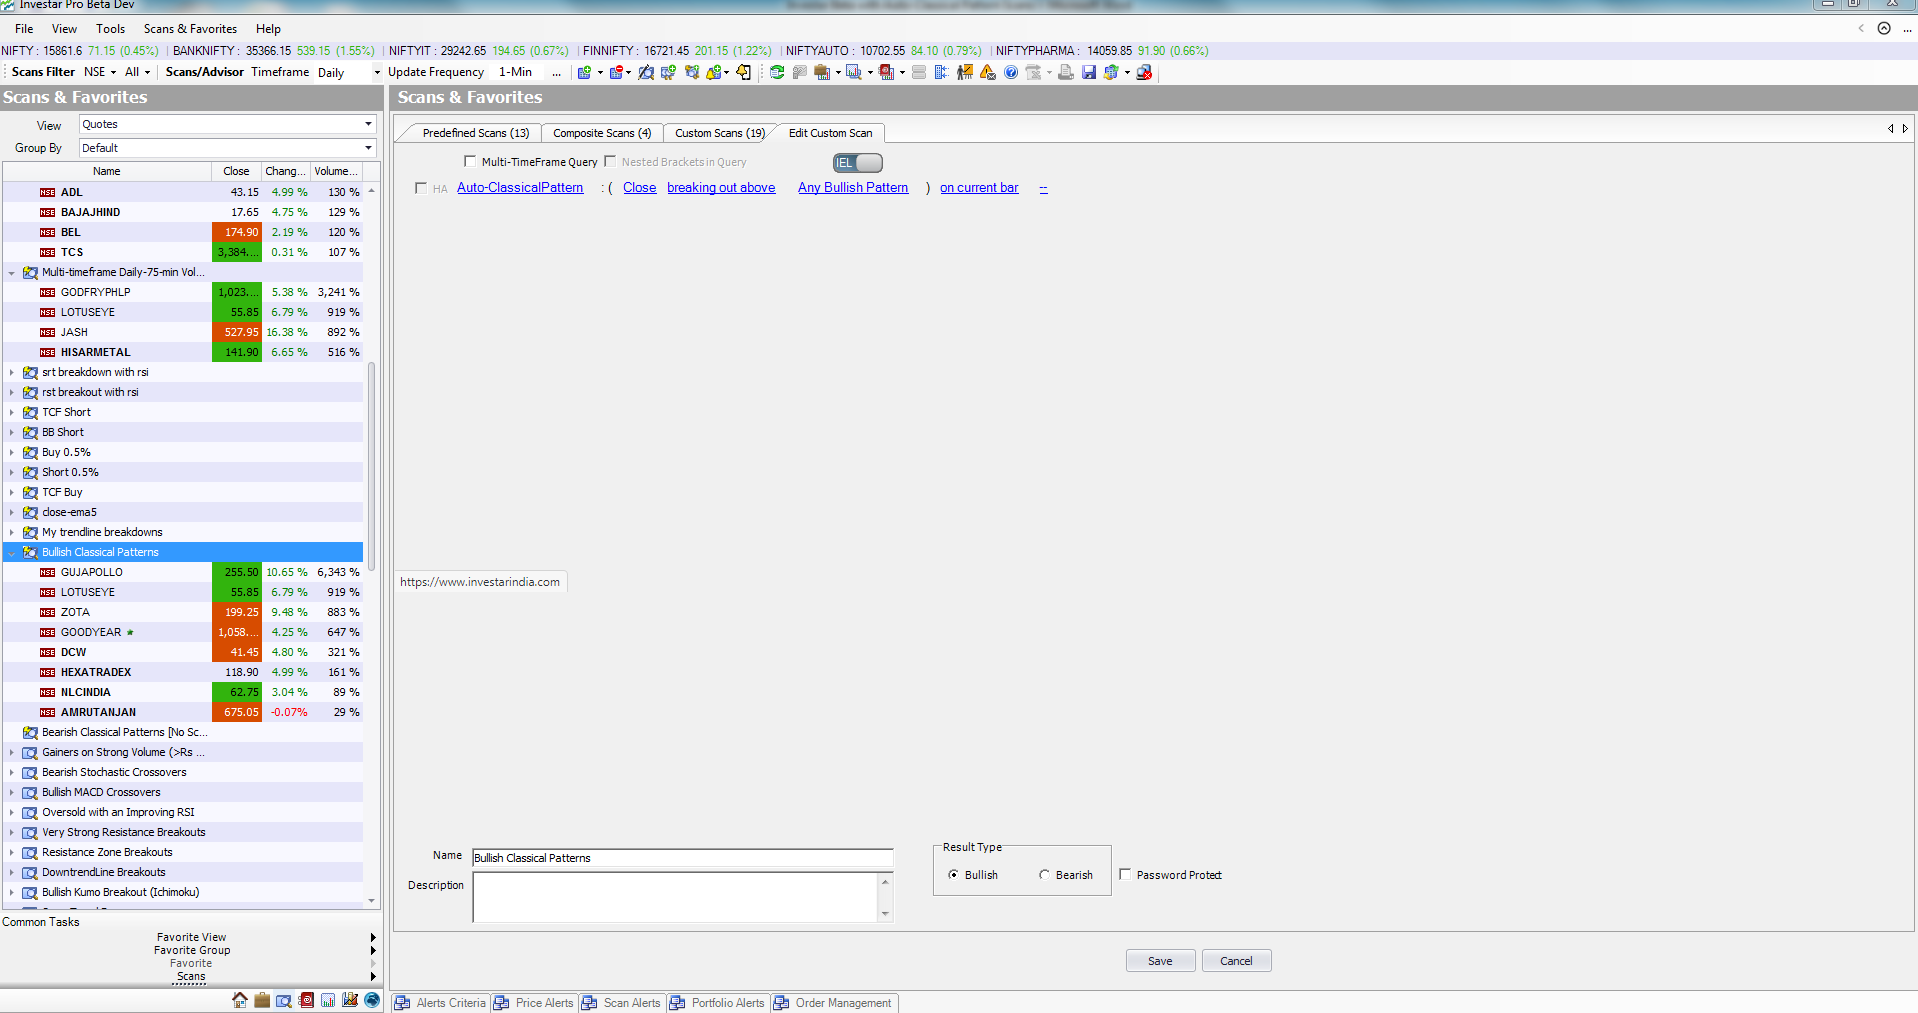Click the floppy disk save icon
Viewport: 1918px width, 1013px height.
coord(1088,72)
